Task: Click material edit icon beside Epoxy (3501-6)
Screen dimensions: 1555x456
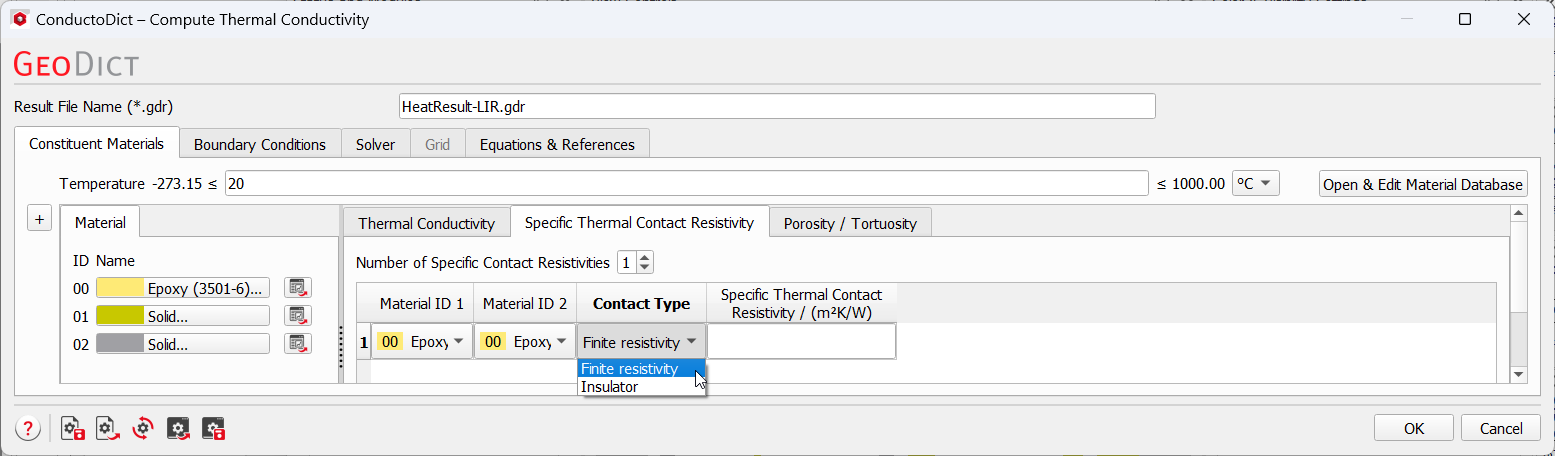Action: click(x=298, y=288)
